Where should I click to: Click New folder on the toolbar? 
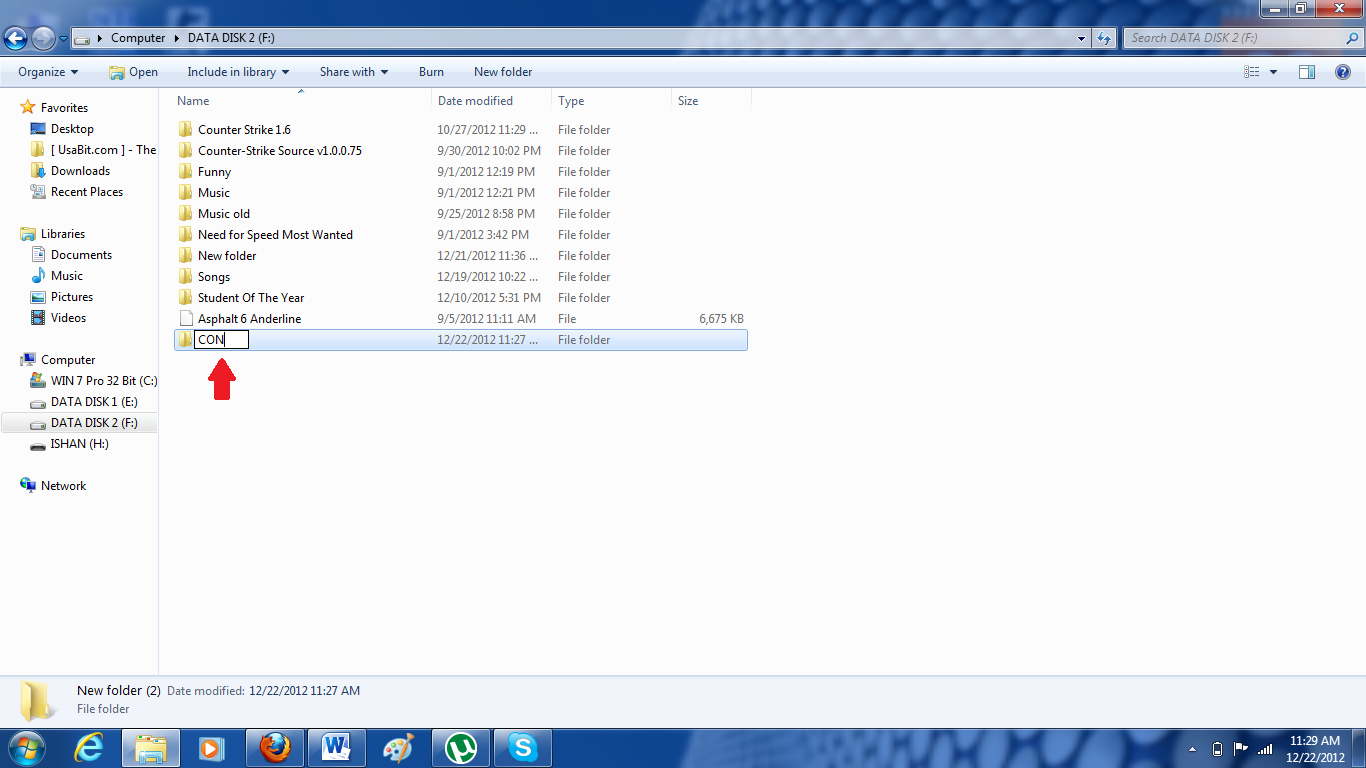point(502,71)
